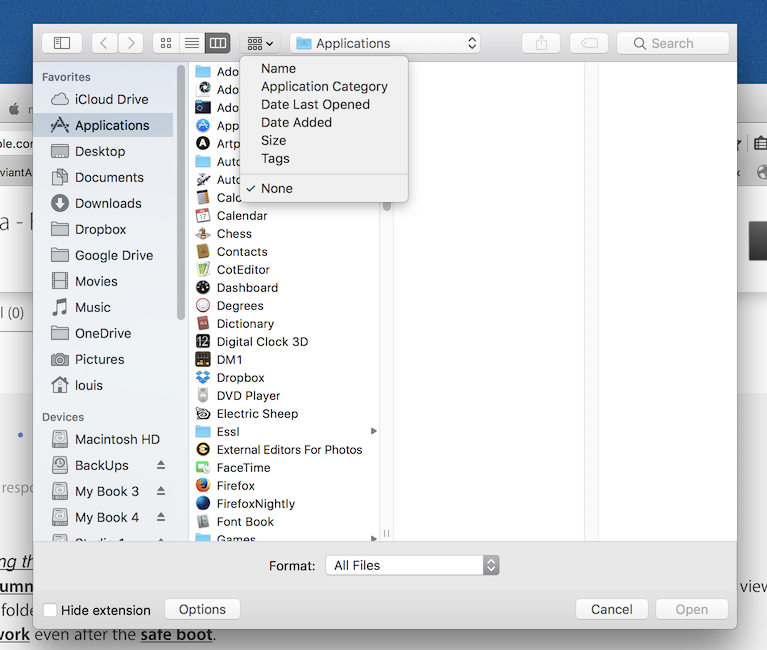The width and height of the screenshot is (767, 650).
Task: Toggle the Hide extension checkbox
Action: pyautogui.click(x=50, y=610)
